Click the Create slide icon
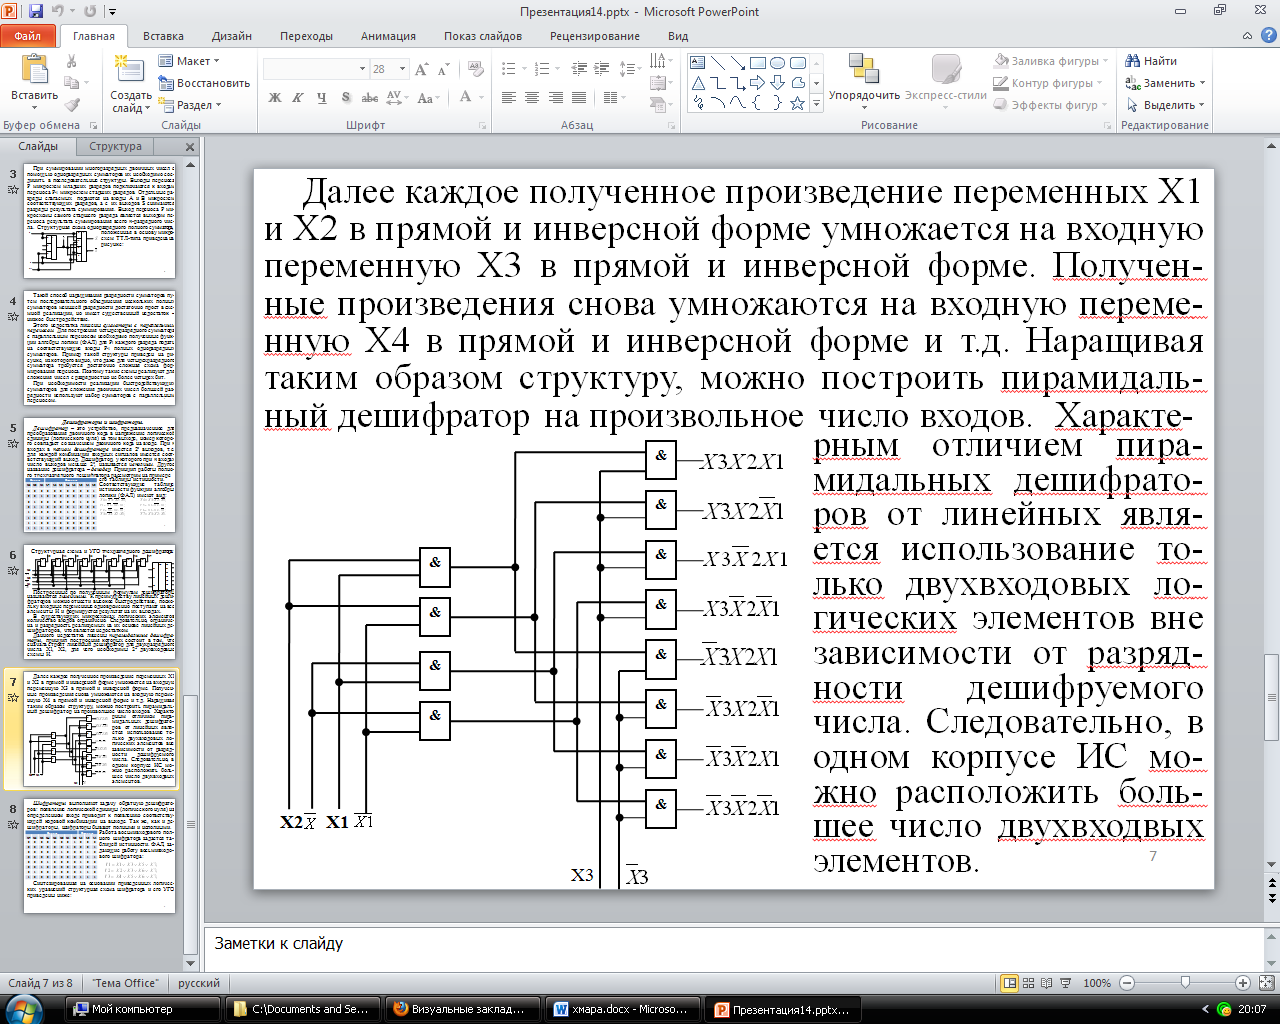 pyautogui.click(x=130, y=69)
